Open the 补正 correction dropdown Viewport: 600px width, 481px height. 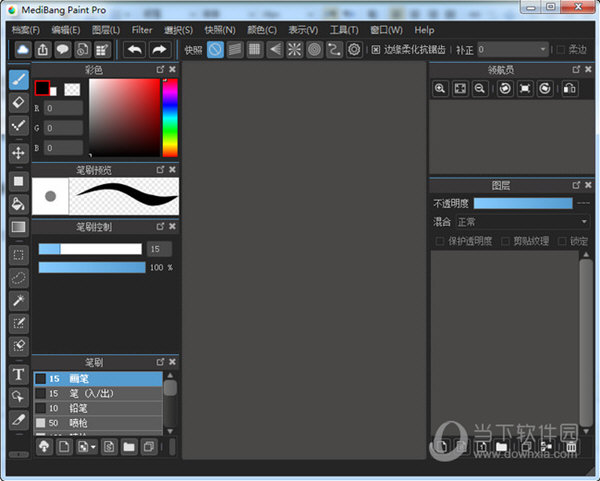[x=513, y=50]
